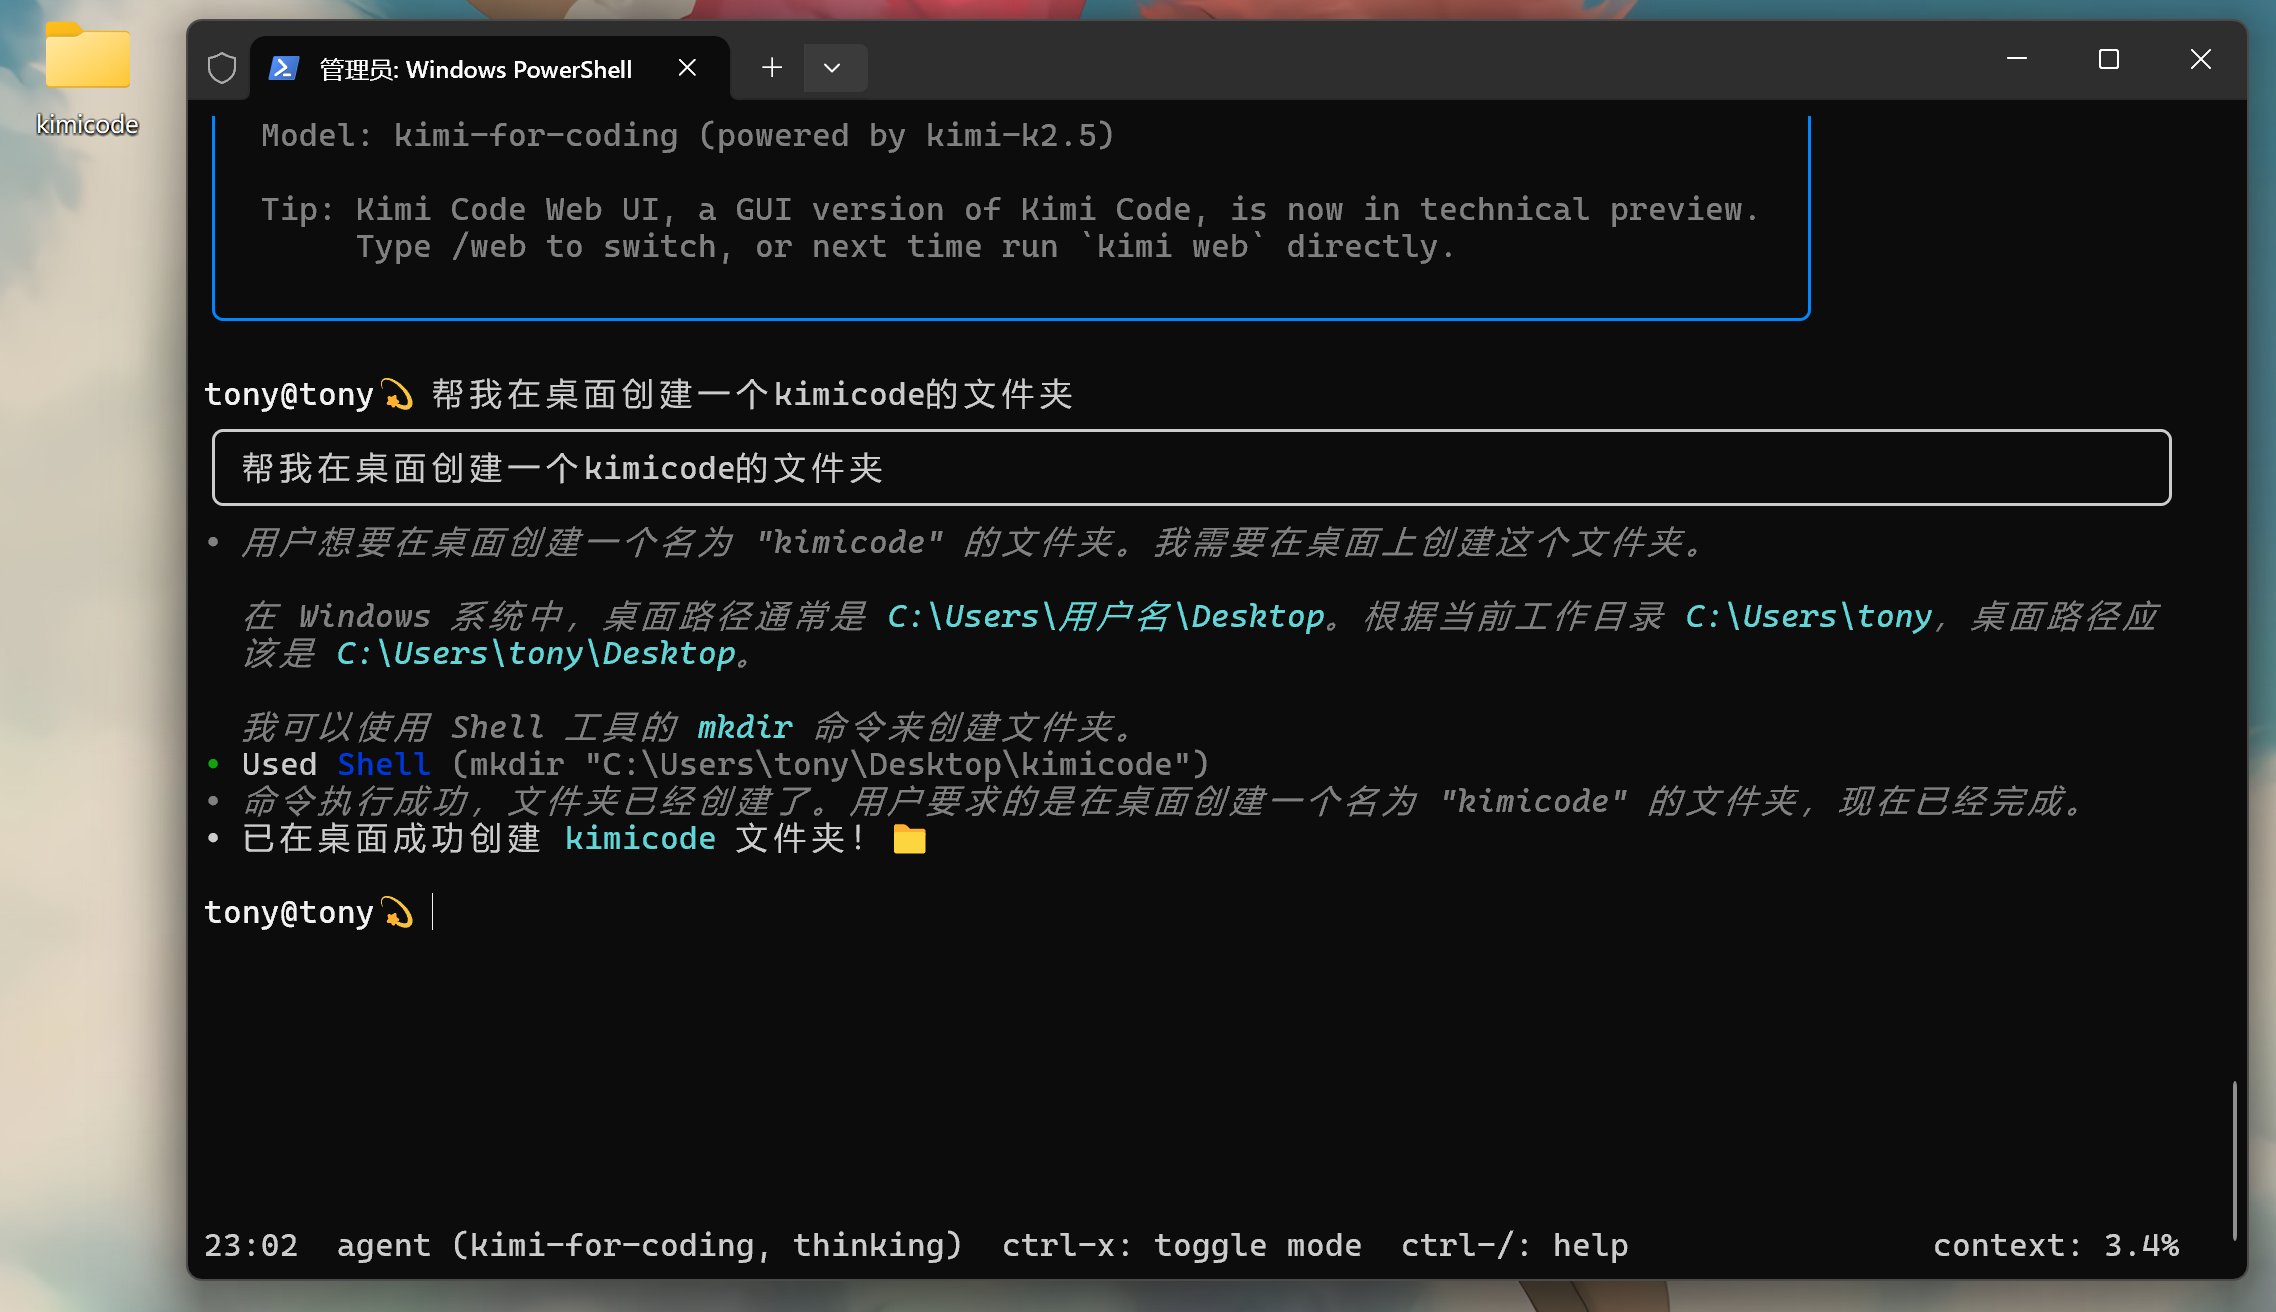Open a new terminal tab with plus
The height and width of the screenshot is (1312, 2276).
tap(771, 68)
